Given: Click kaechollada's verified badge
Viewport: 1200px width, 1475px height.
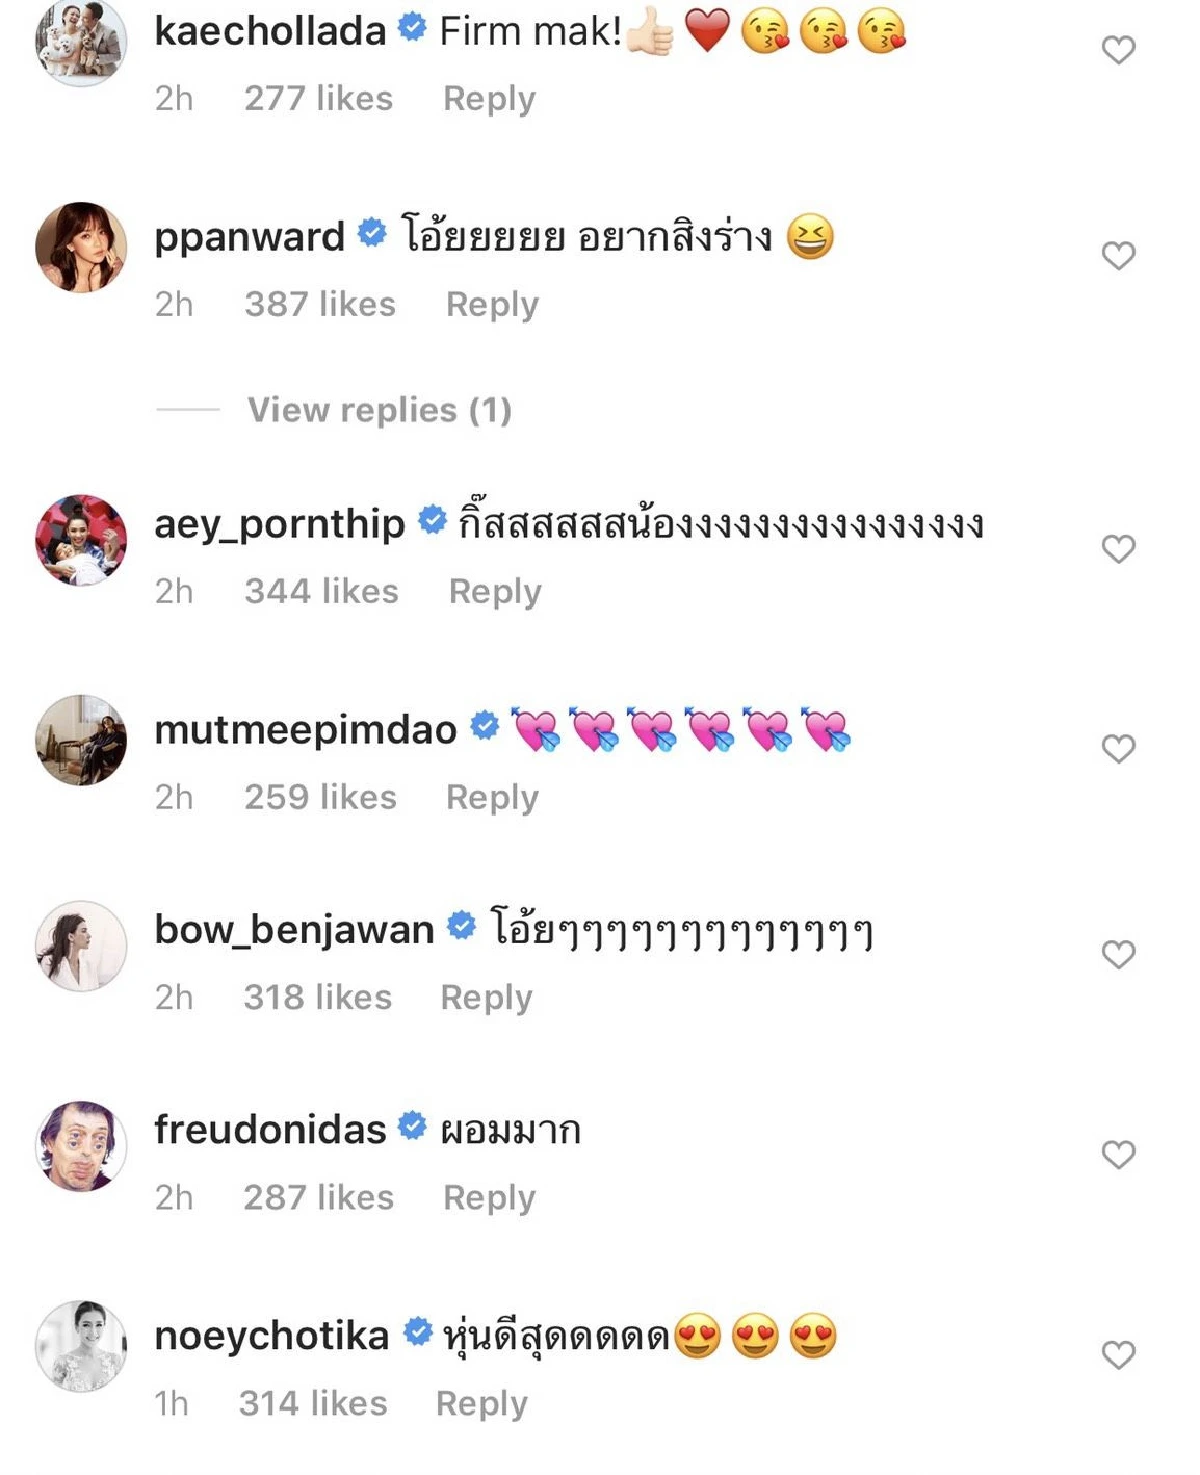Looking at the screenshot, I should (411, 31).
